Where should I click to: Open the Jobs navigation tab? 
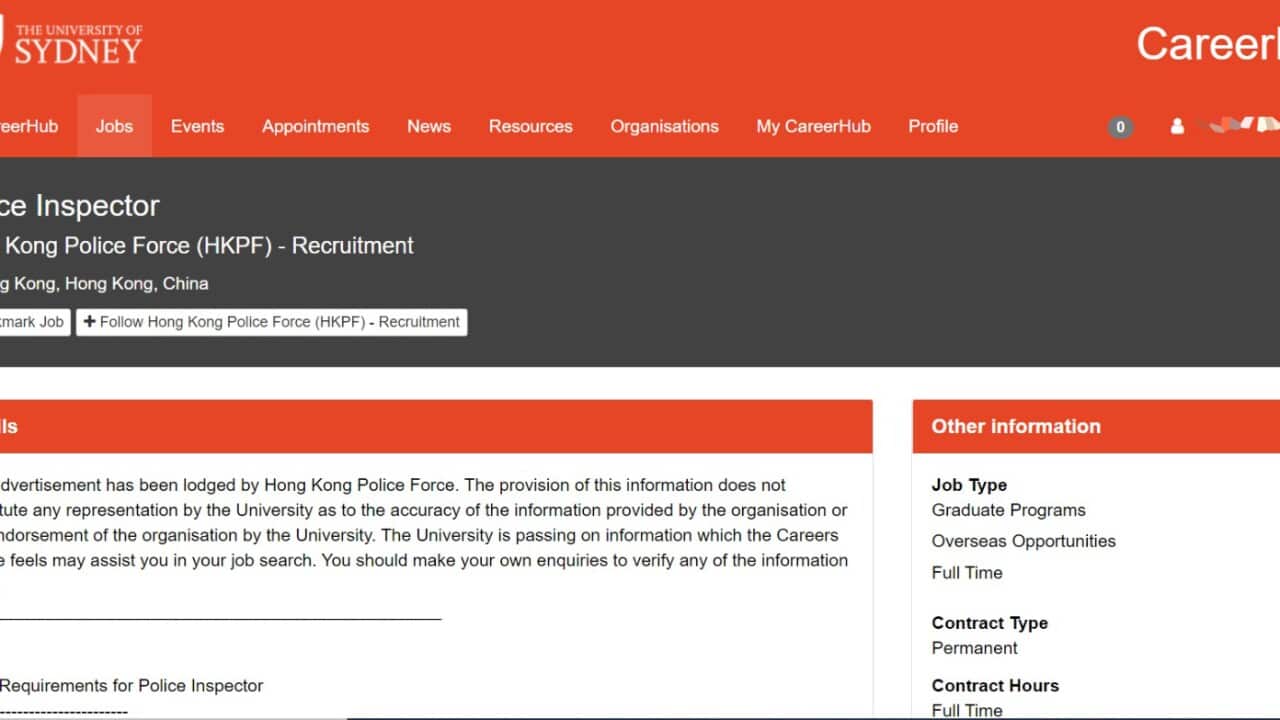tap(114, 126)
